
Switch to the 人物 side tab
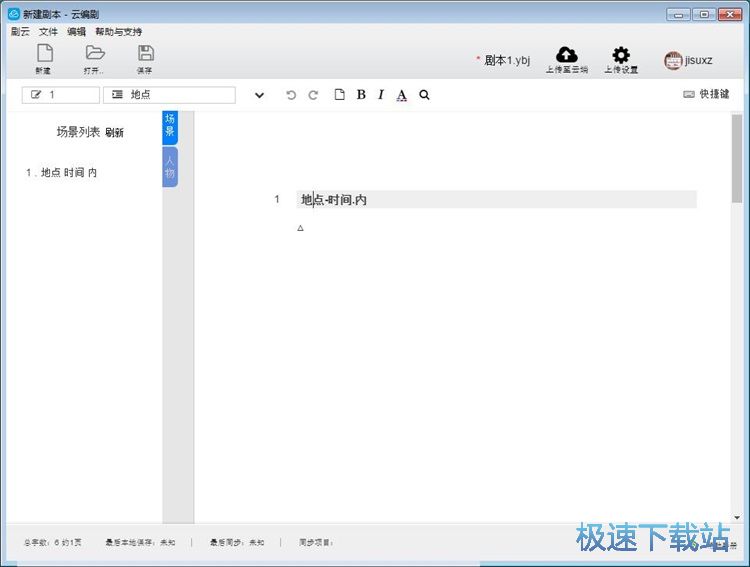click(170, 167)
